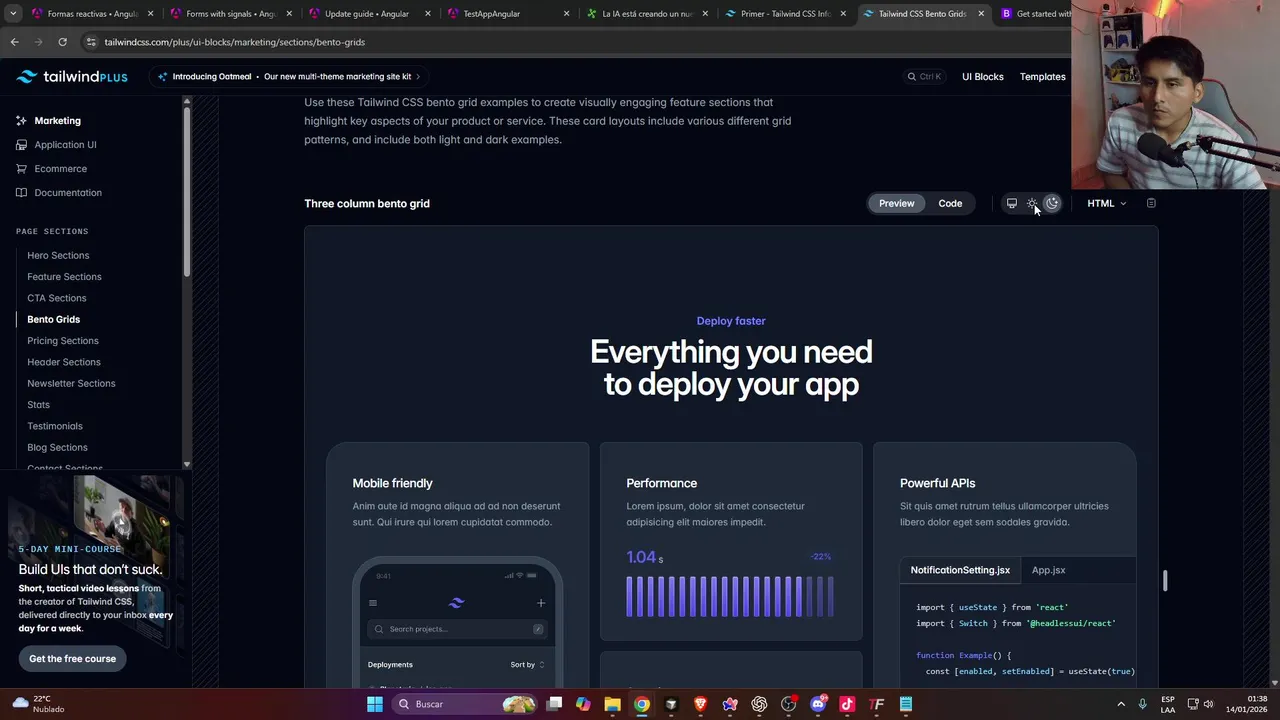Click Search projects field in phone mockup
The width and height of the screenshot is (1280, 720).
pos(457,629)
